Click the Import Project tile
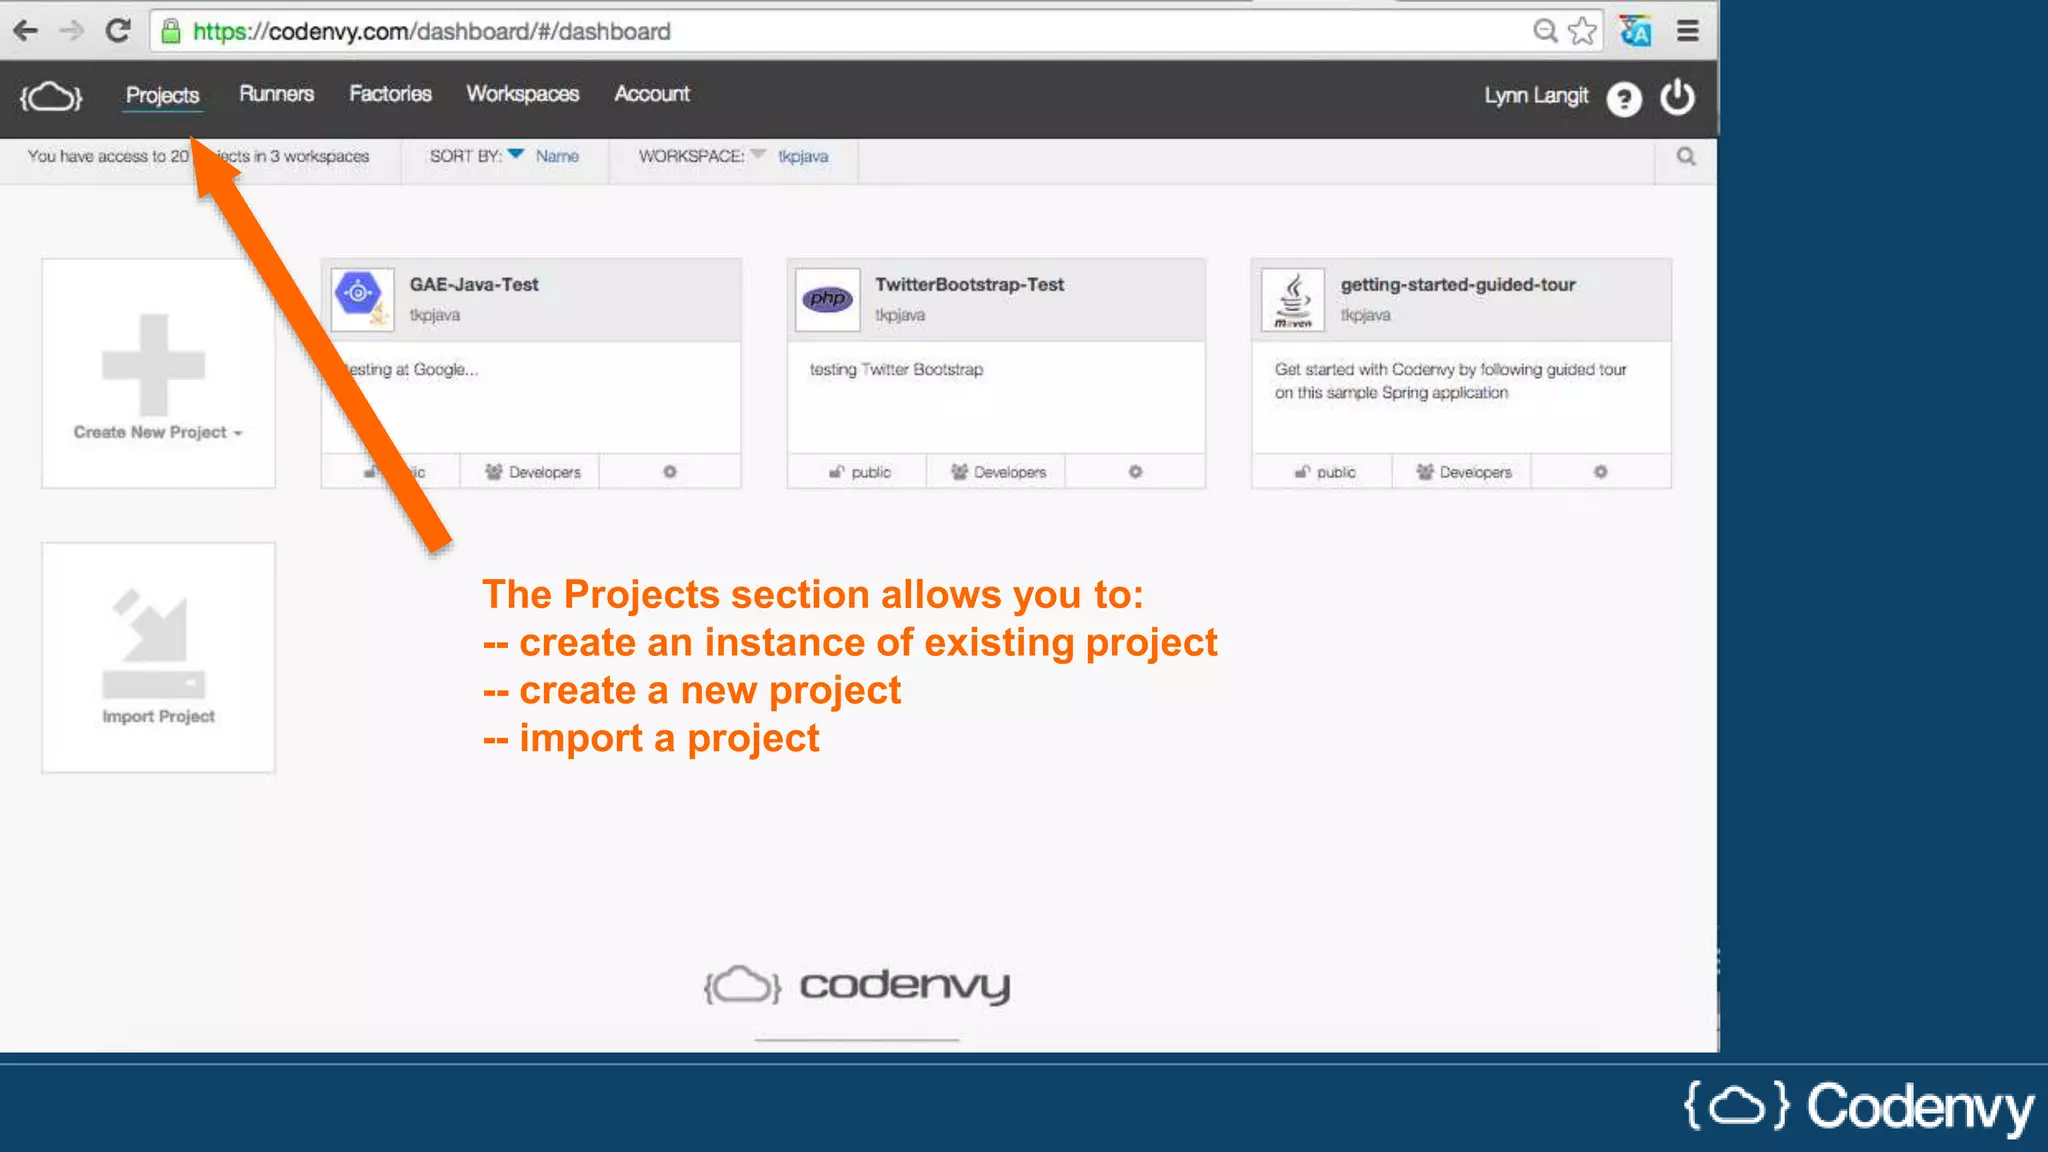Image resolution: width=2048 pixels, height=1152 pixels. point(158,657)
